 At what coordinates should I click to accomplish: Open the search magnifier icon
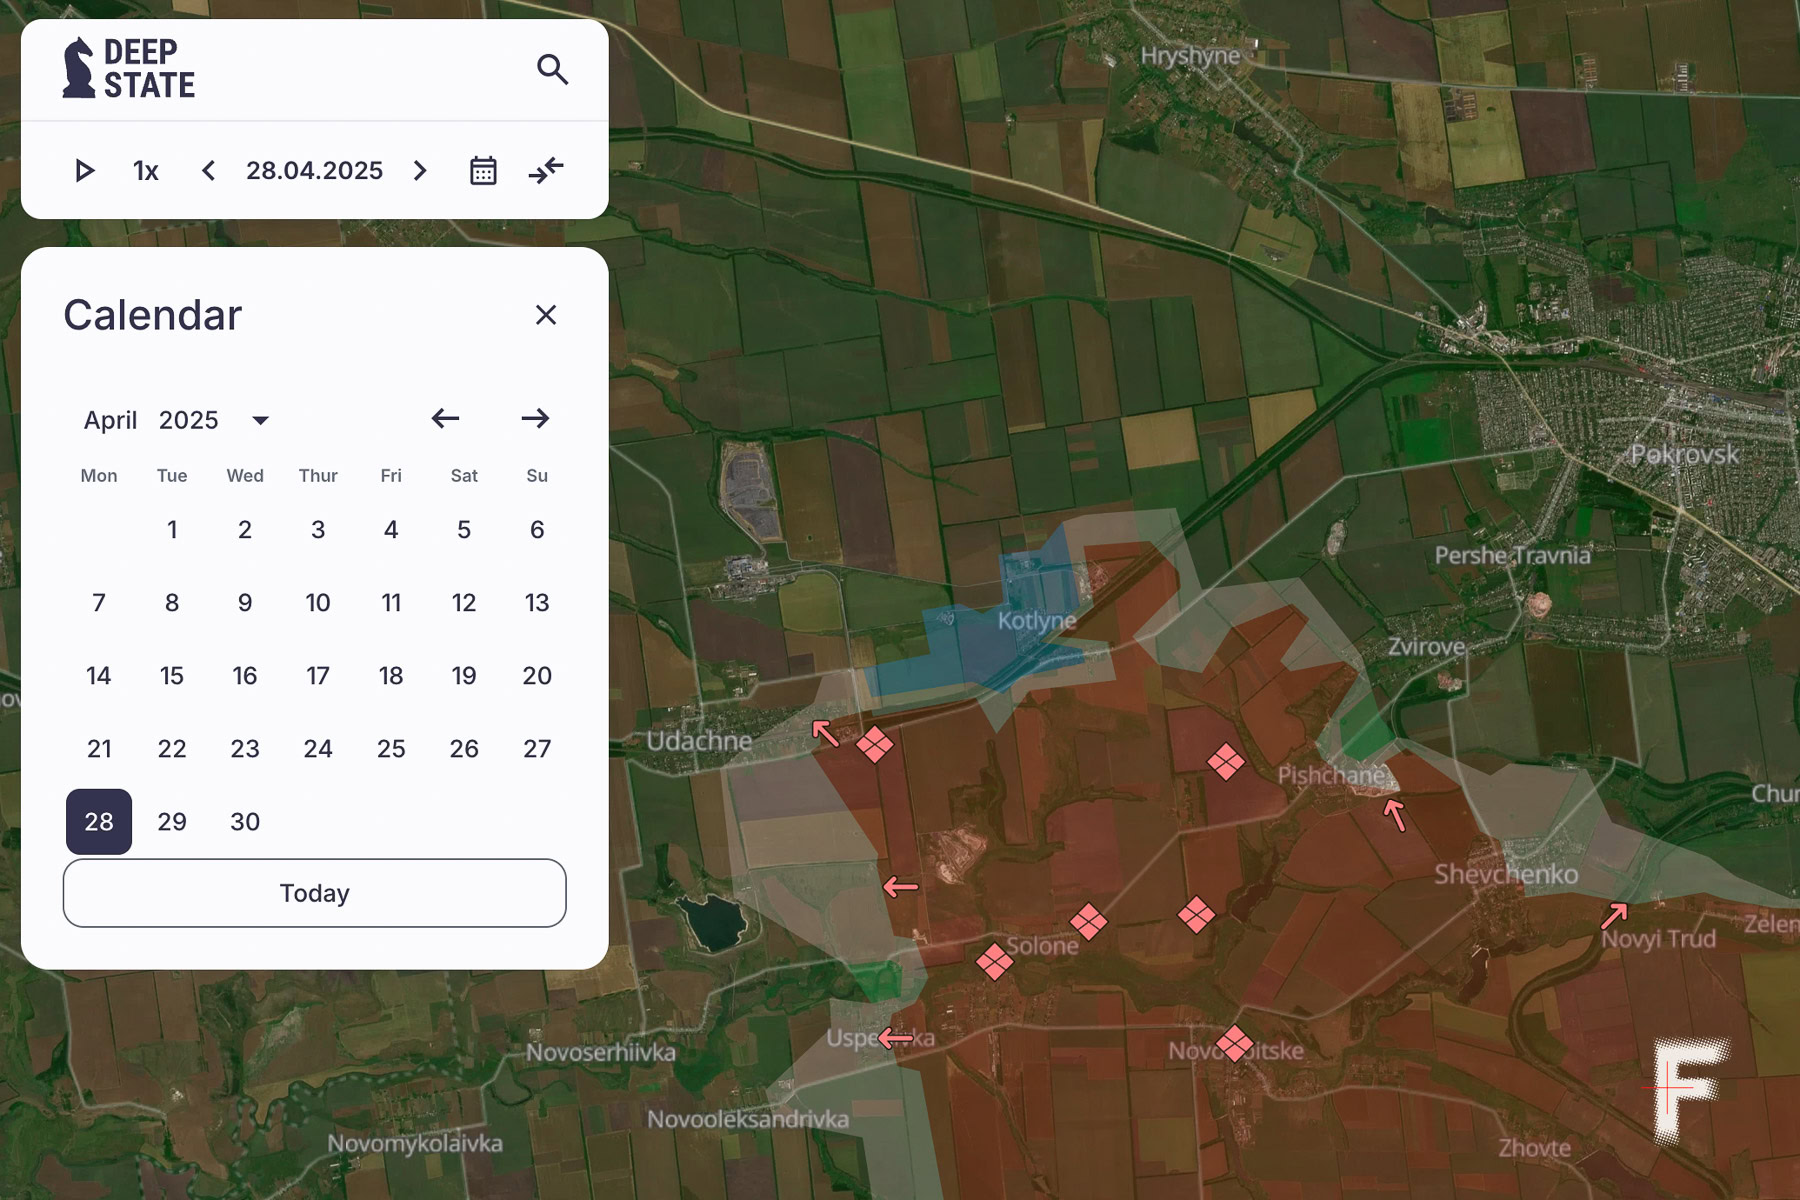point(552,70)
